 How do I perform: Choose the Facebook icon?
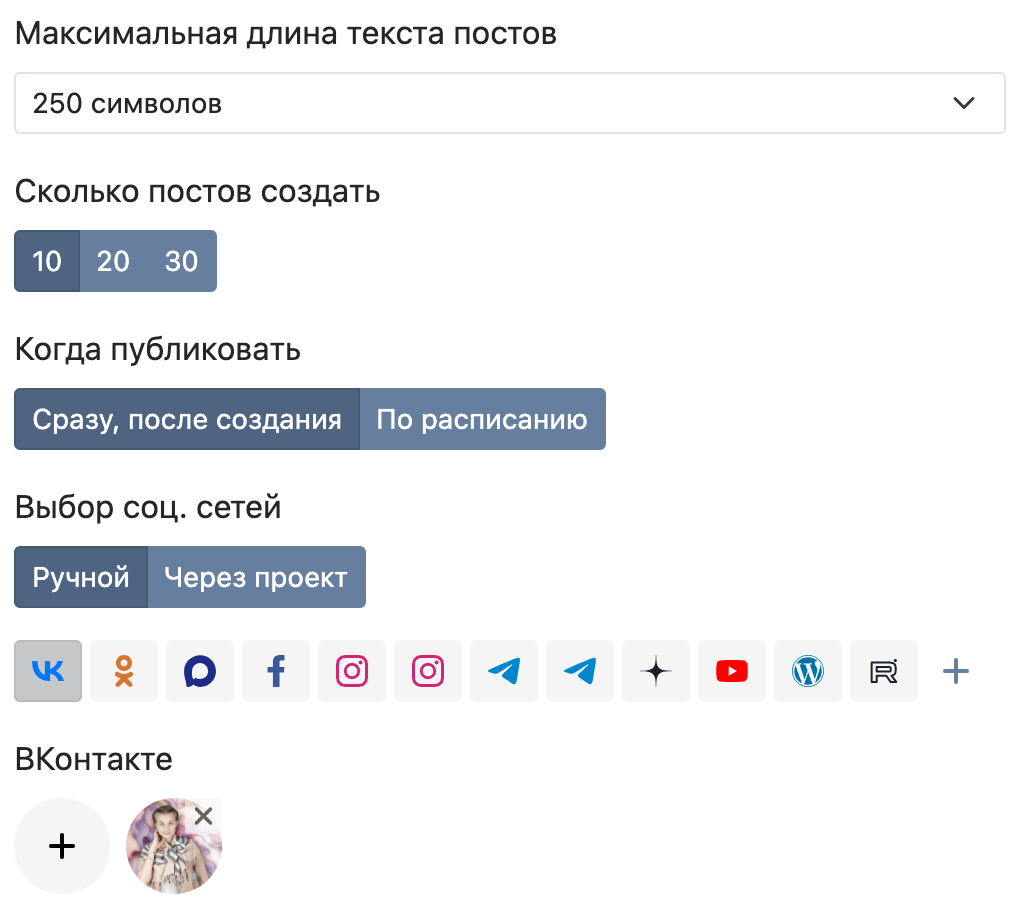click(276, 671)
